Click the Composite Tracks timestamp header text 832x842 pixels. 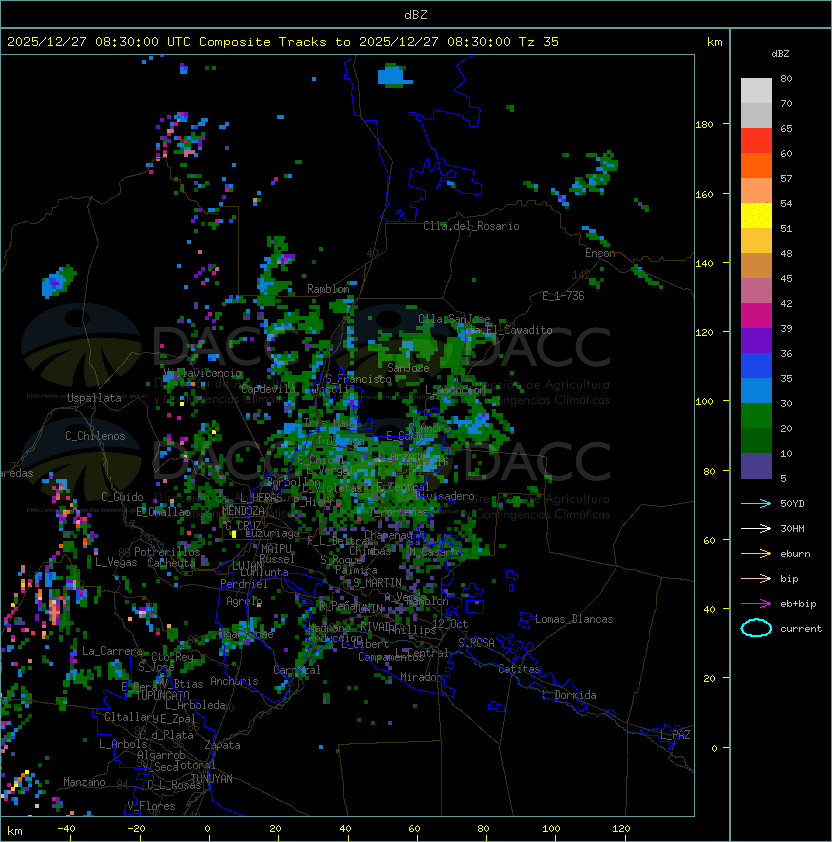[283, 42]
